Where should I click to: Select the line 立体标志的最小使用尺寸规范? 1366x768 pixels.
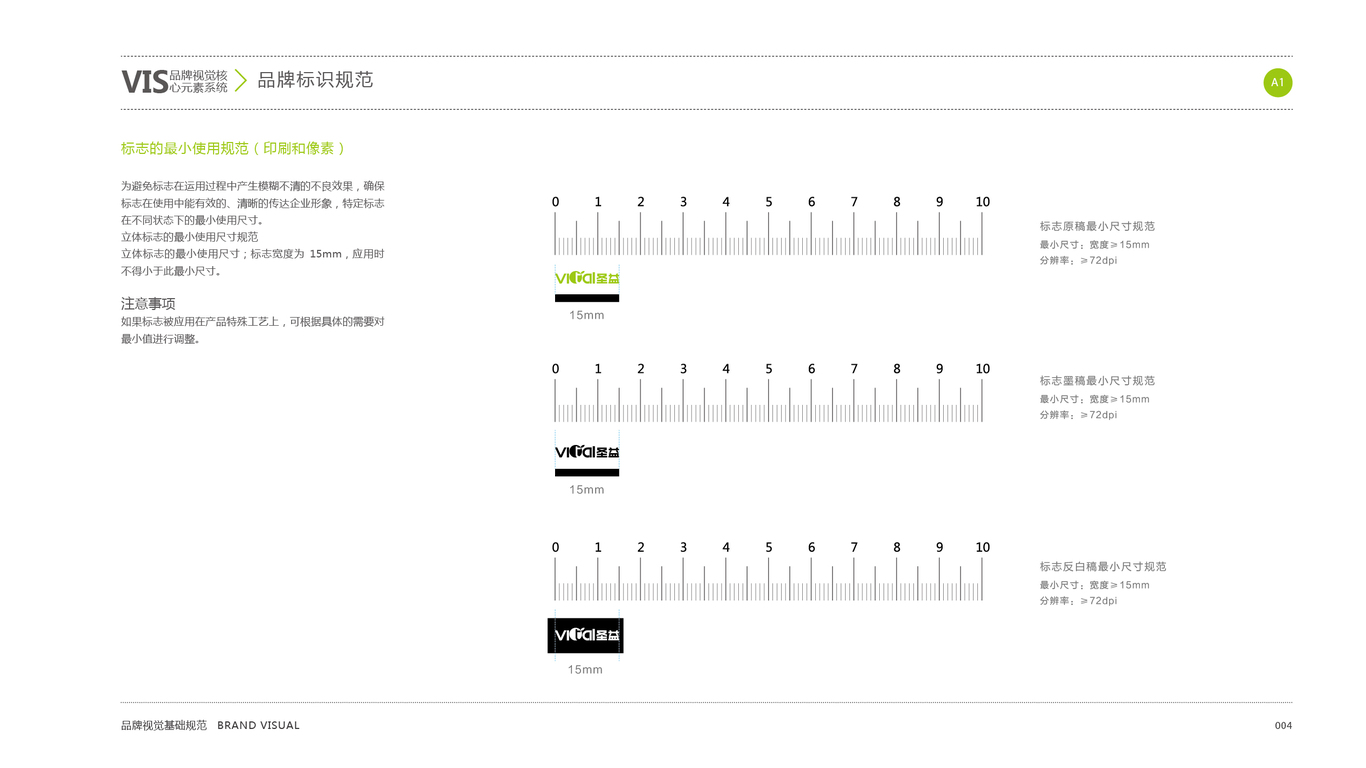[x=190, y=237]
